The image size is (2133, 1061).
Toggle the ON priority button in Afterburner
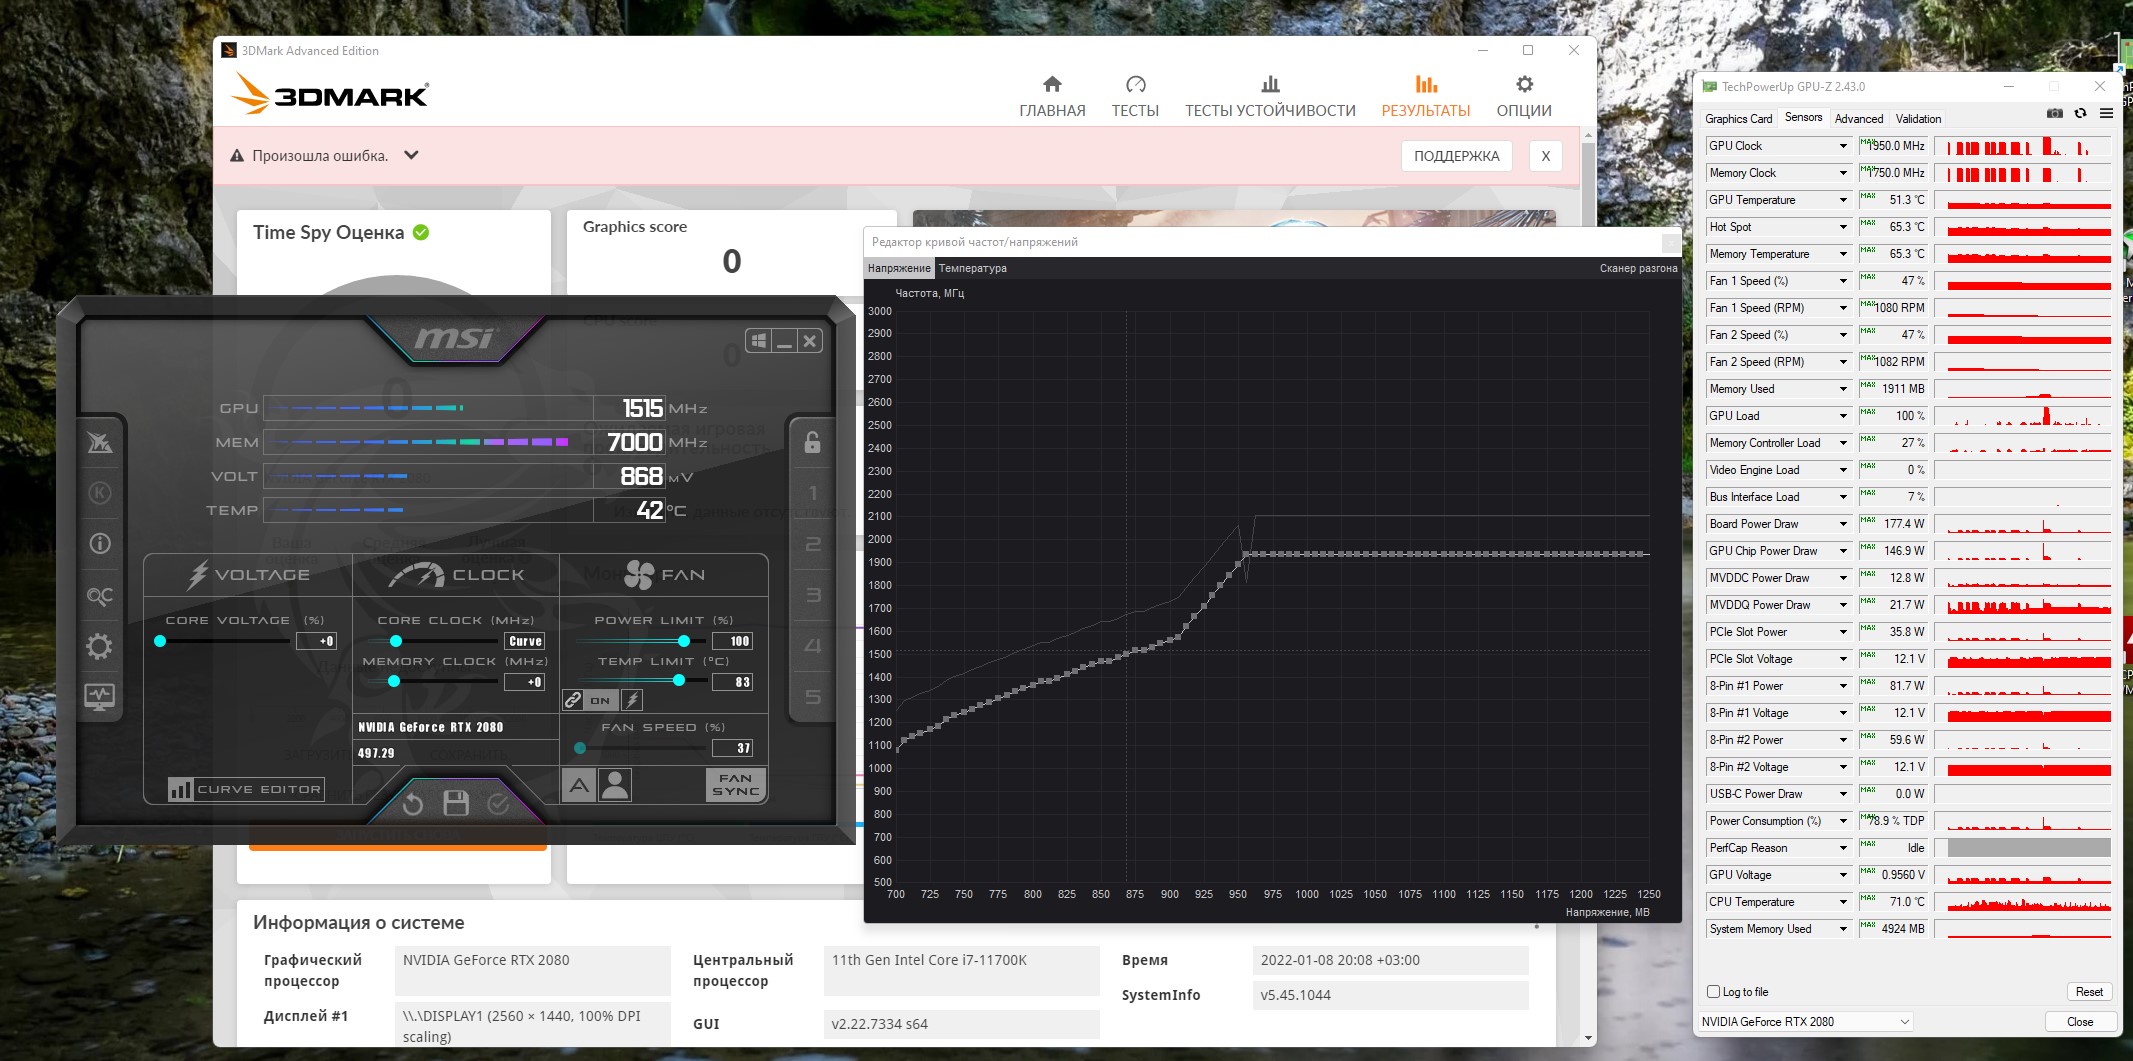tap(600, 700)
